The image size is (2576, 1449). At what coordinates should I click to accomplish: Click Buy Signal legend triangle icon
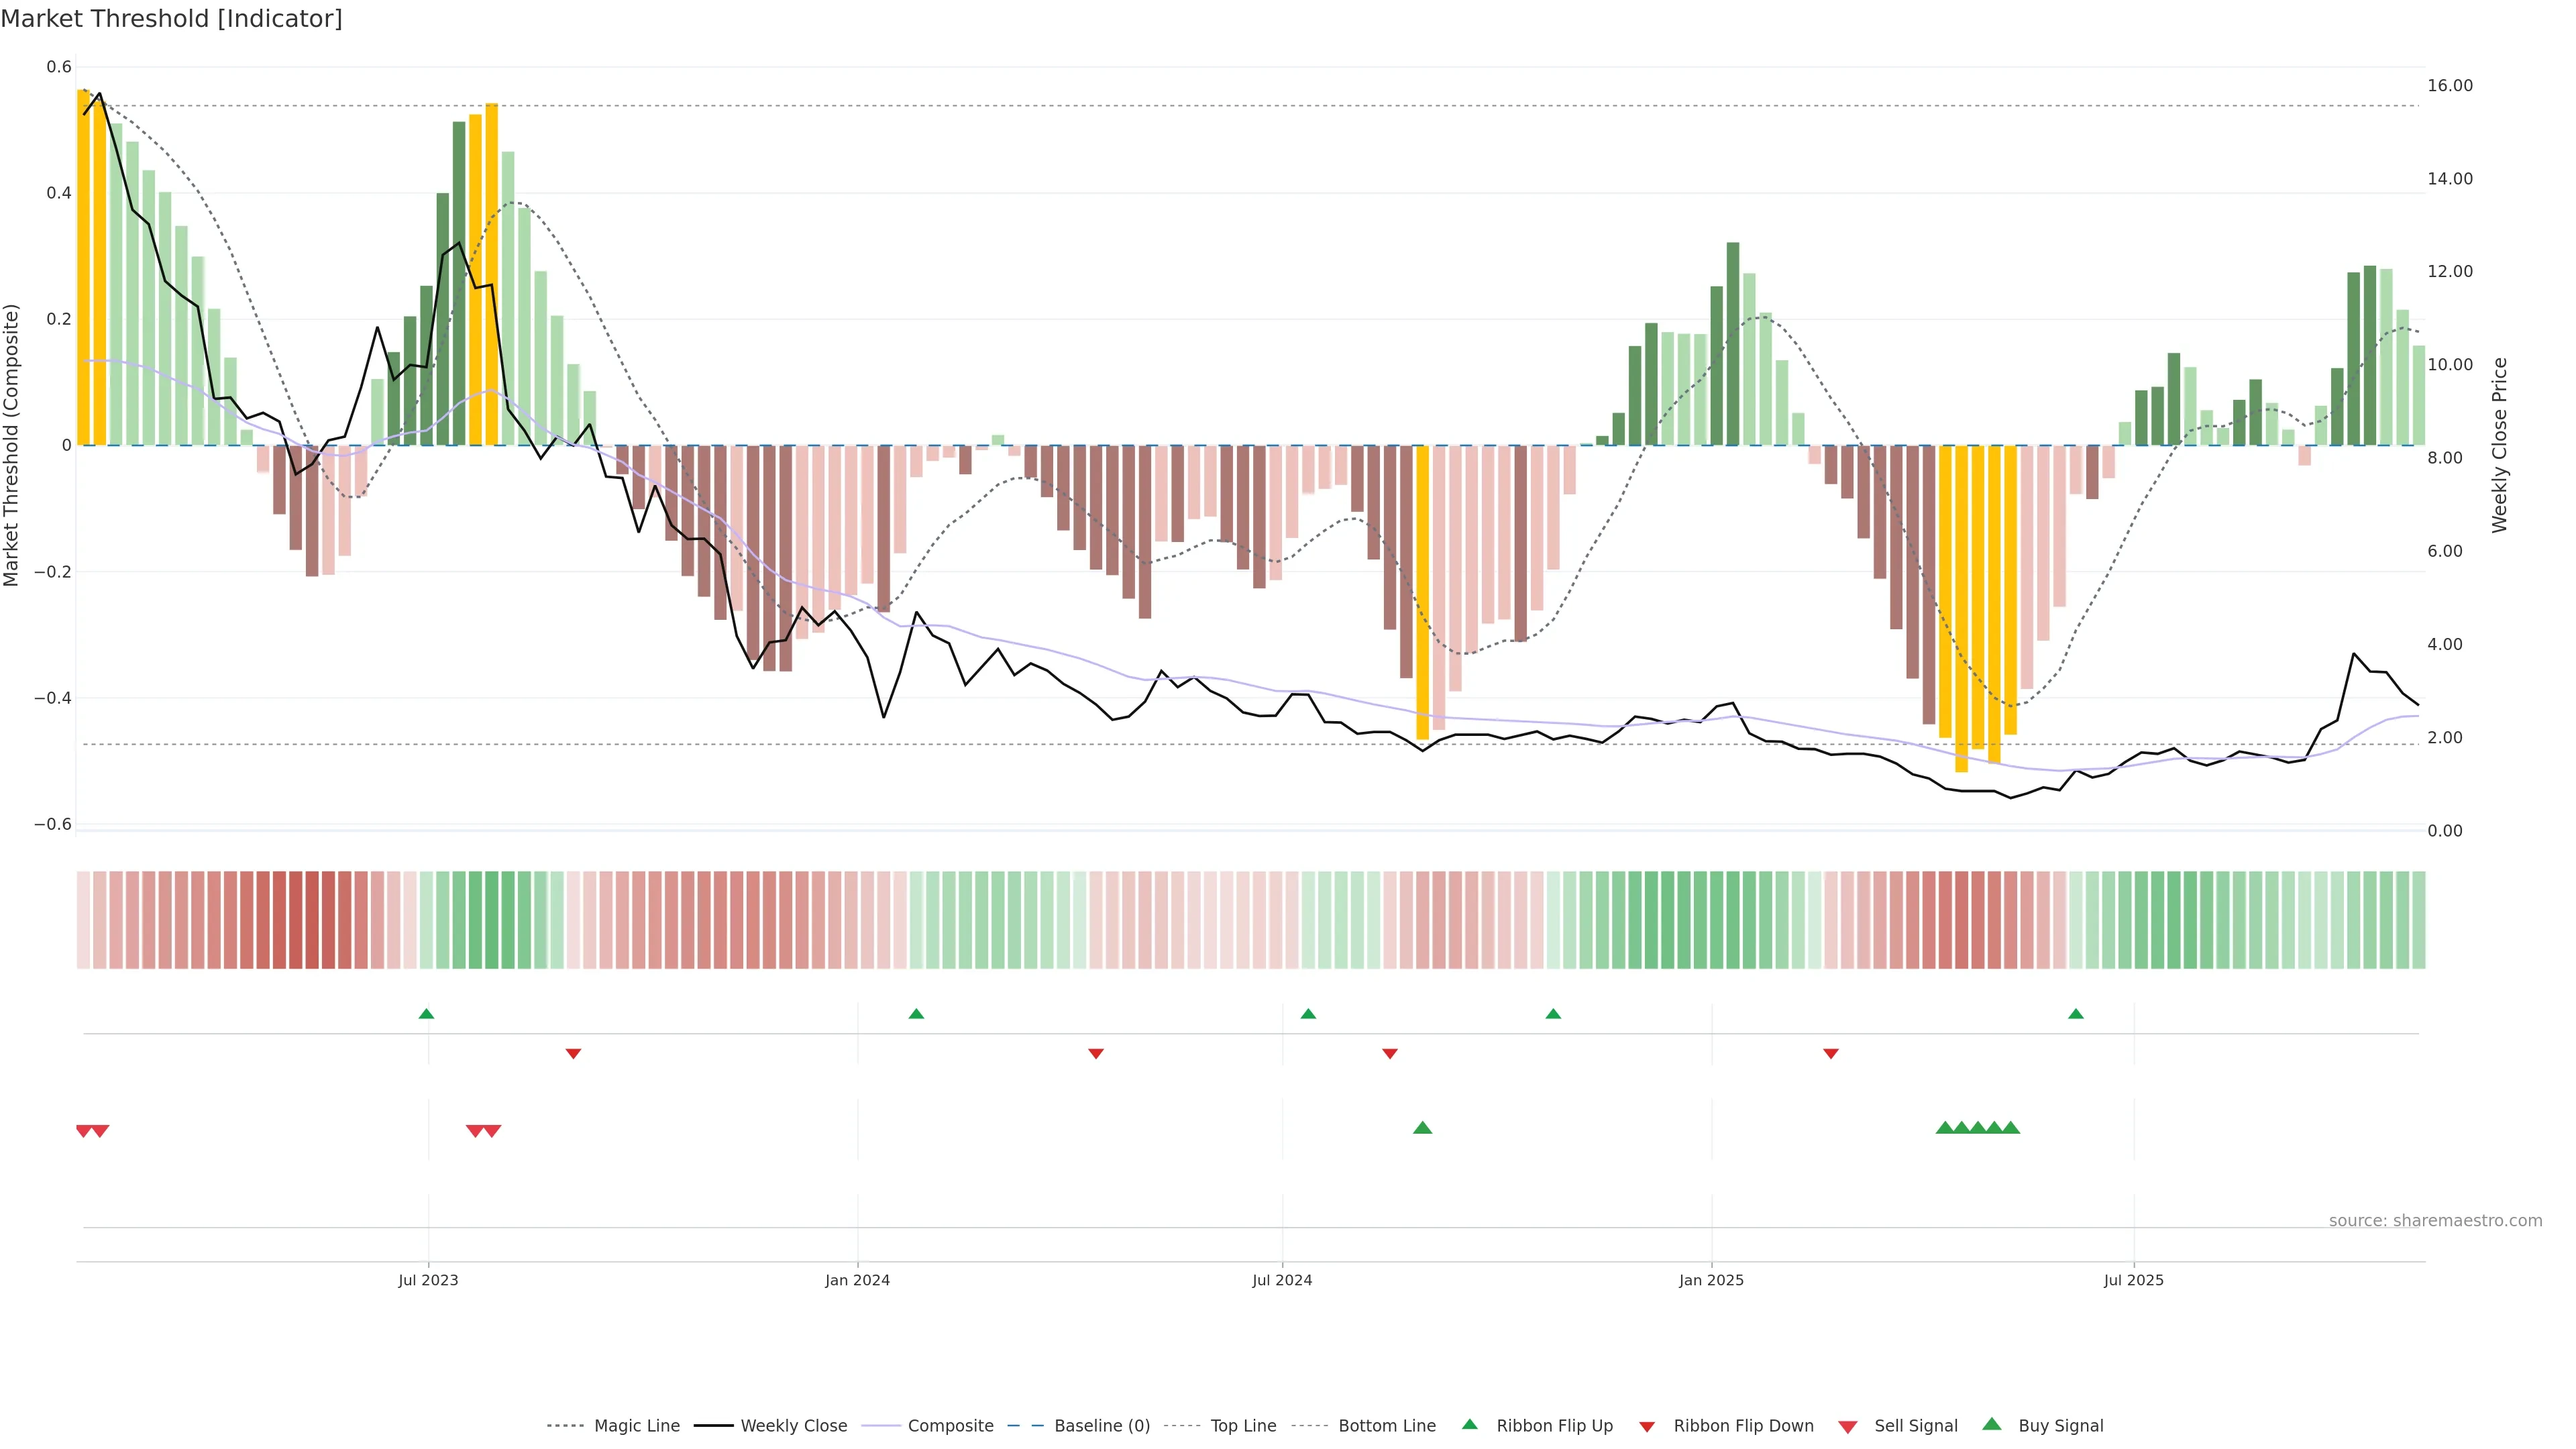pos(1991,1424)
